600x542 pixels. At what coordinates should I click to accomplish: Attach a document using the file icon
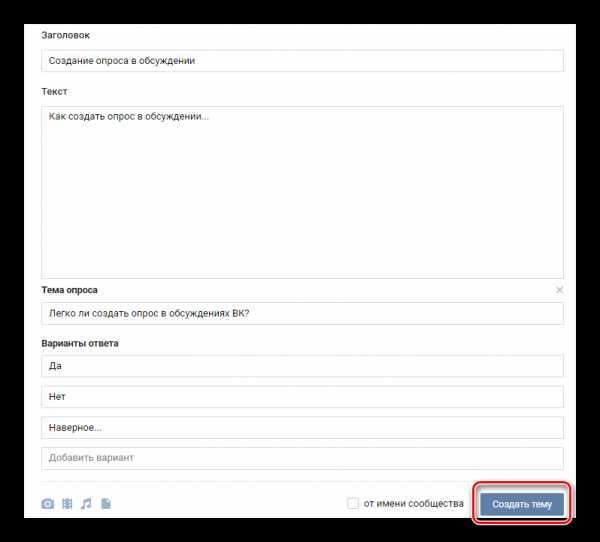click(106, 504)
